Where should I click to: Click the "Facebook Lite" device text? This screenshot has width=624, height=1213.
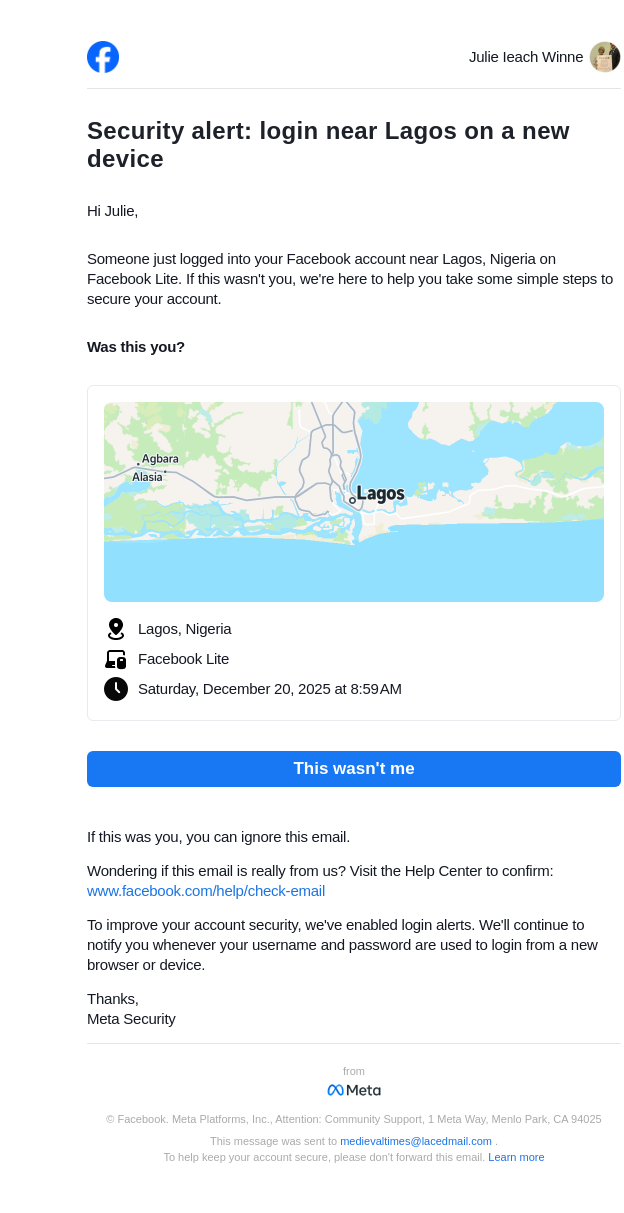pos(183,659)
